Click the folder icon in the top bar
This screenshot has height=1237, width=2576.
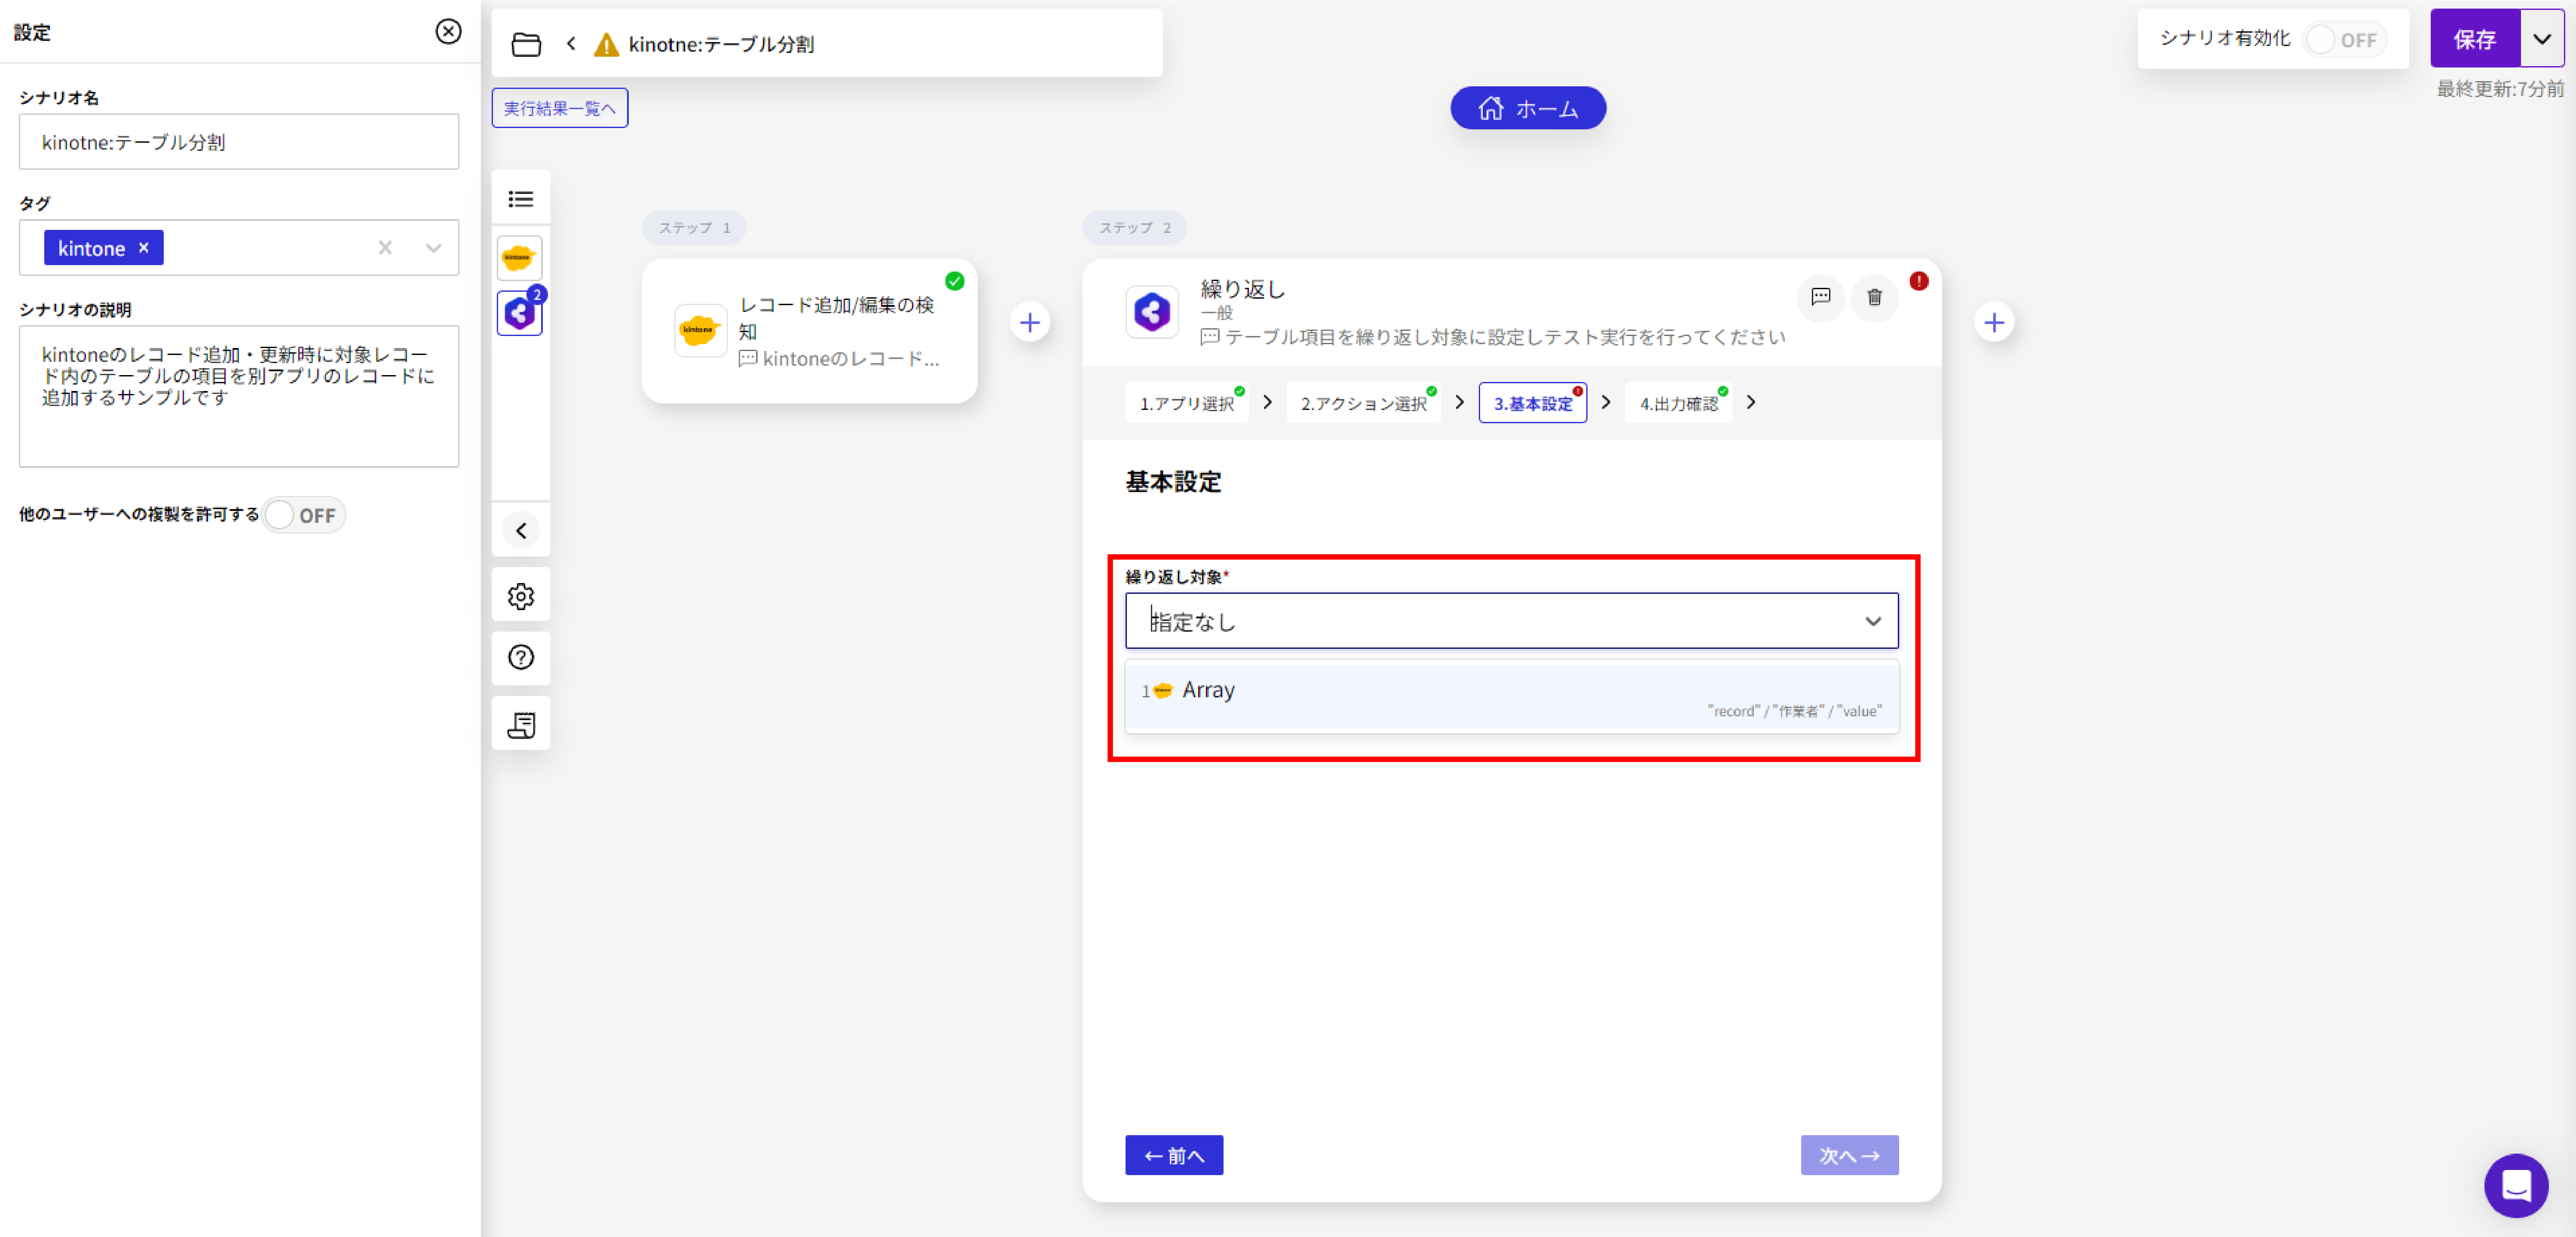[x=526, y=44]
